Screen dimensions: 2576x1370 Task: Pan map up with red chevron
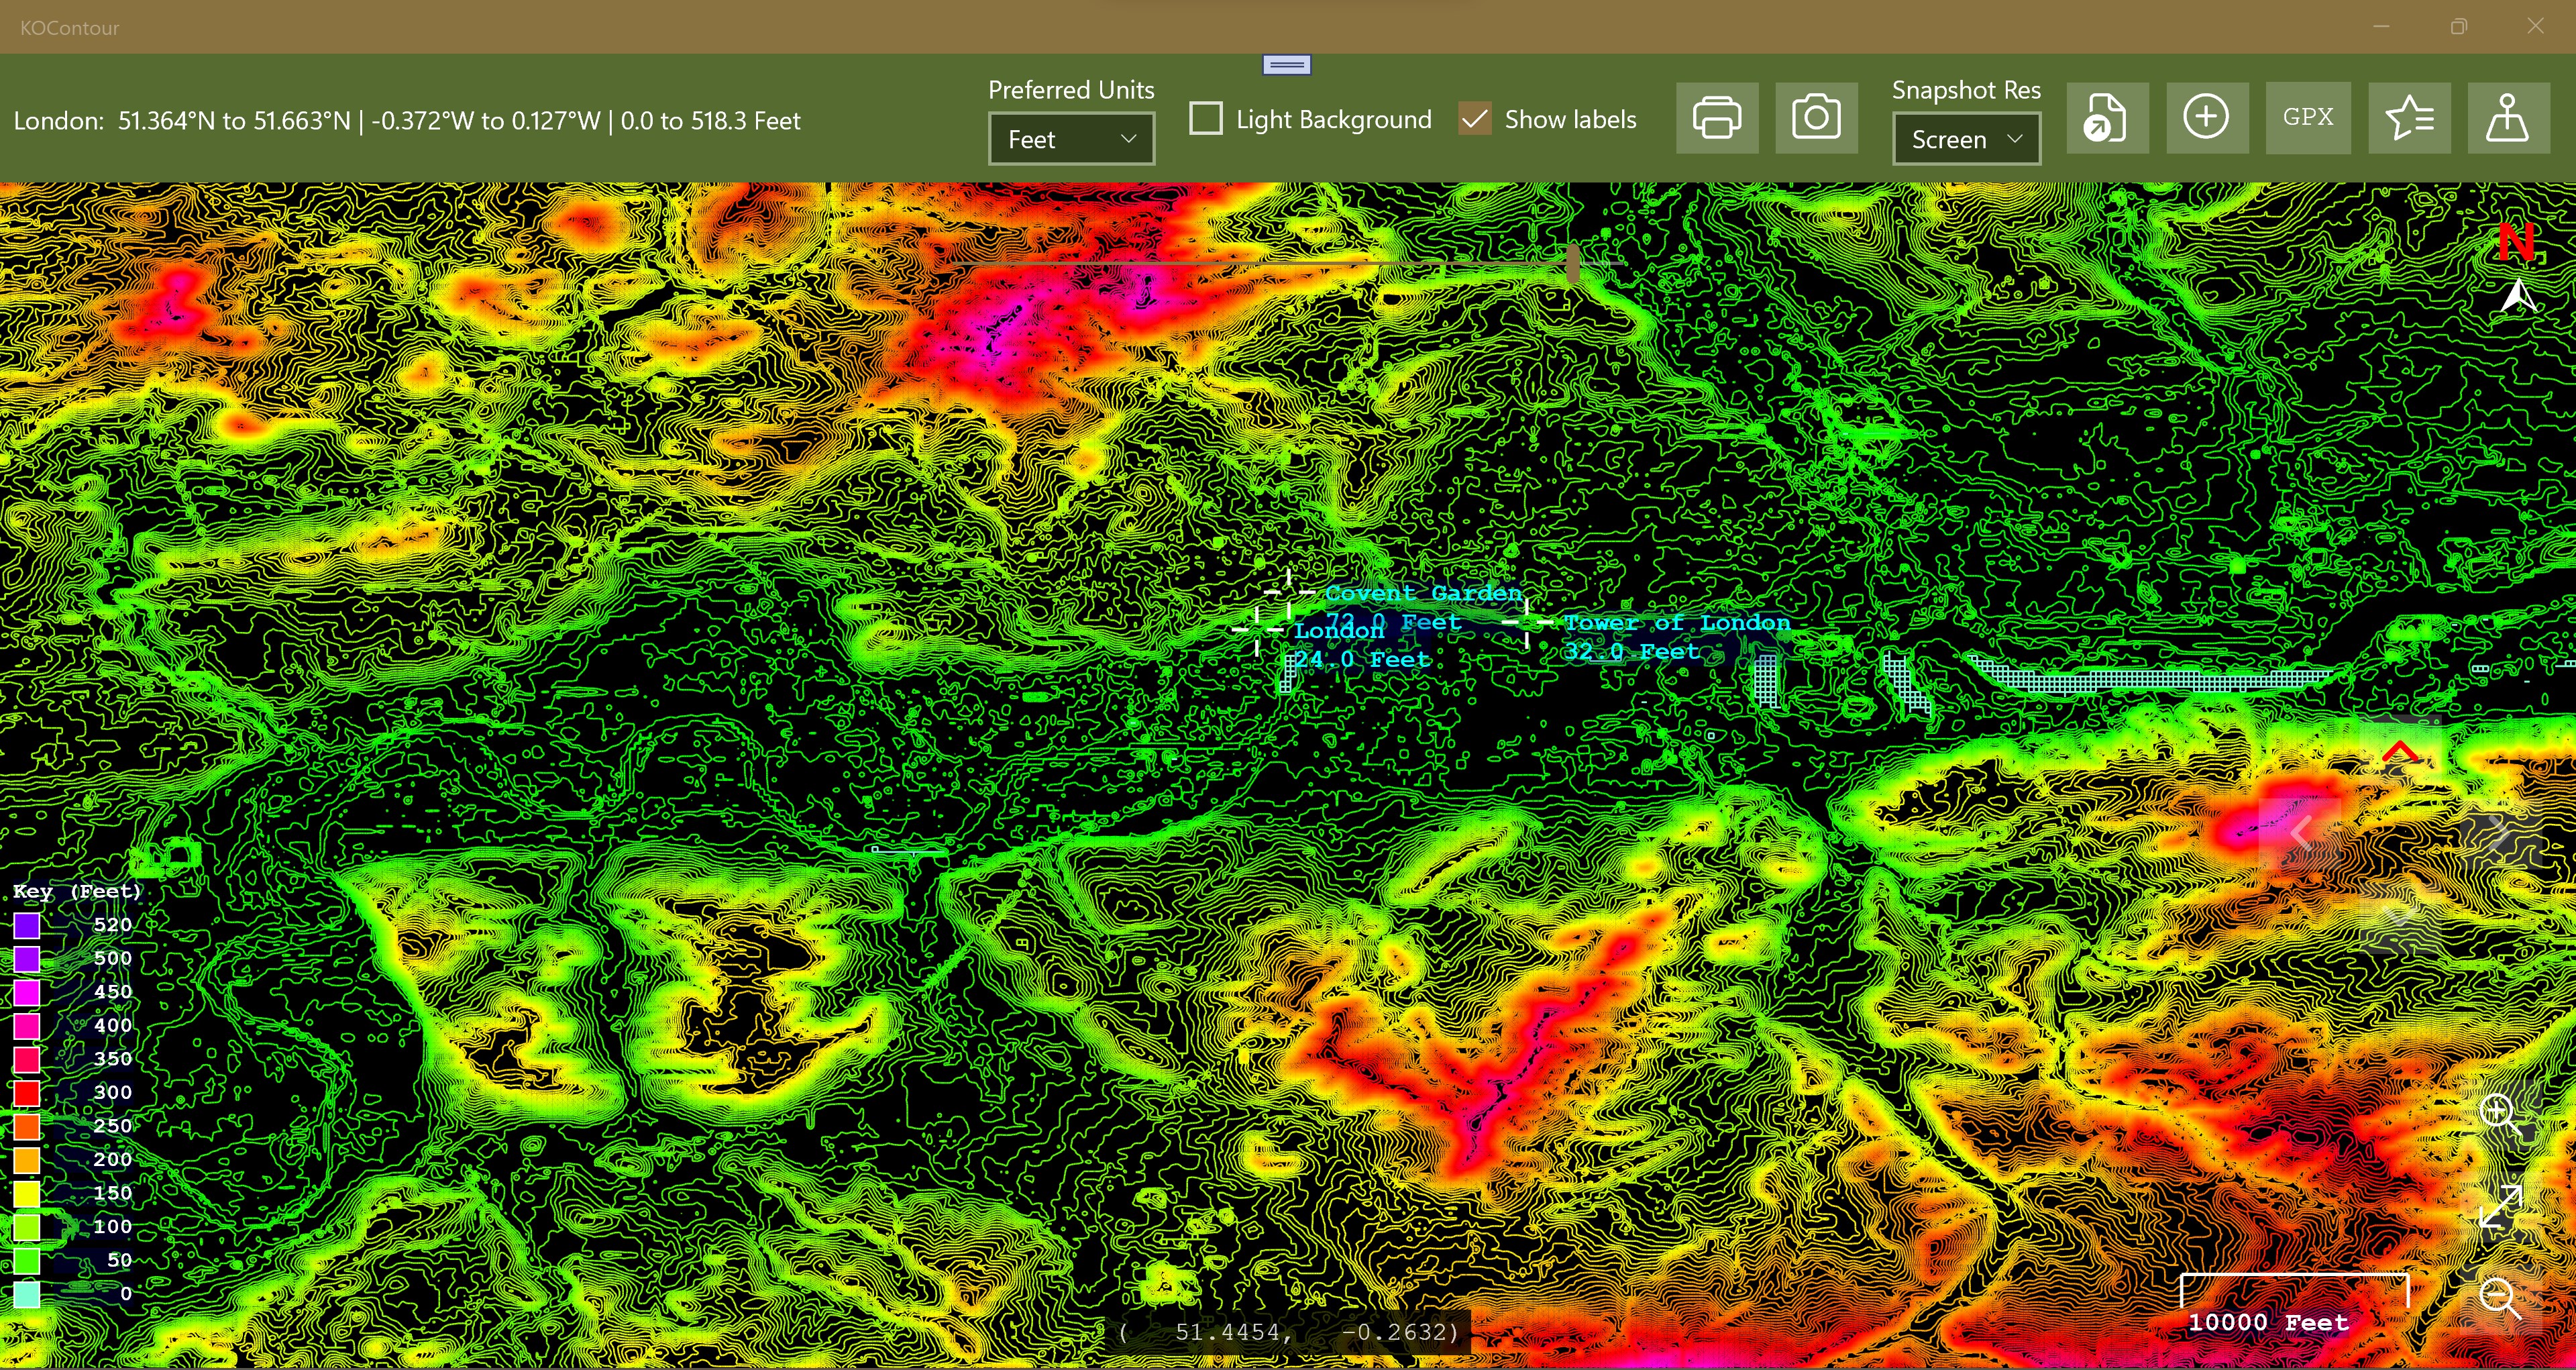tap(2400, 752)
